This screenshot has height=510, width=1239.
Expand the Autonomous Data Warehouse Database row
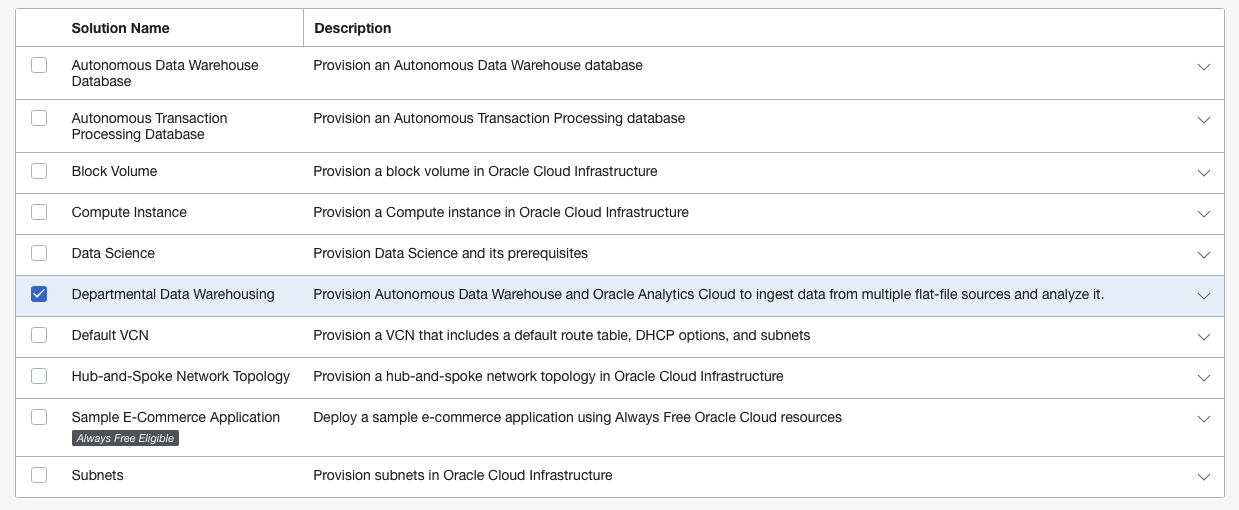(1203, 67)
